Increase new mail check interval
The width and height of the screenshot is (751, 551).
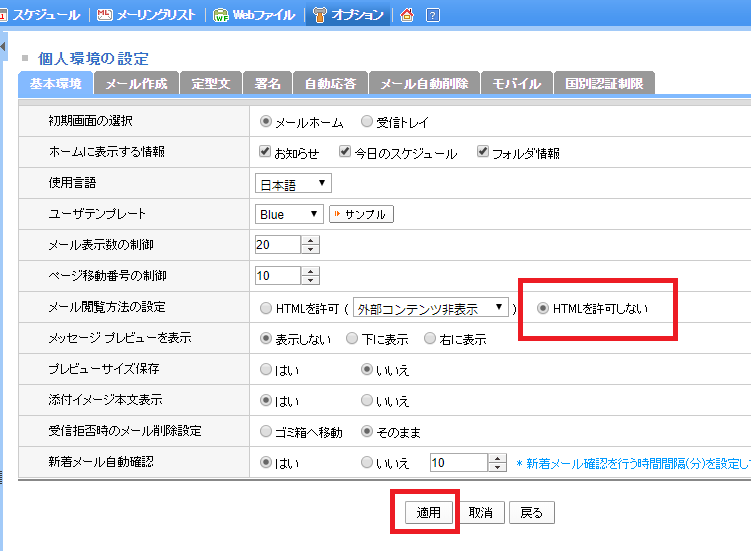pos(497,459)
